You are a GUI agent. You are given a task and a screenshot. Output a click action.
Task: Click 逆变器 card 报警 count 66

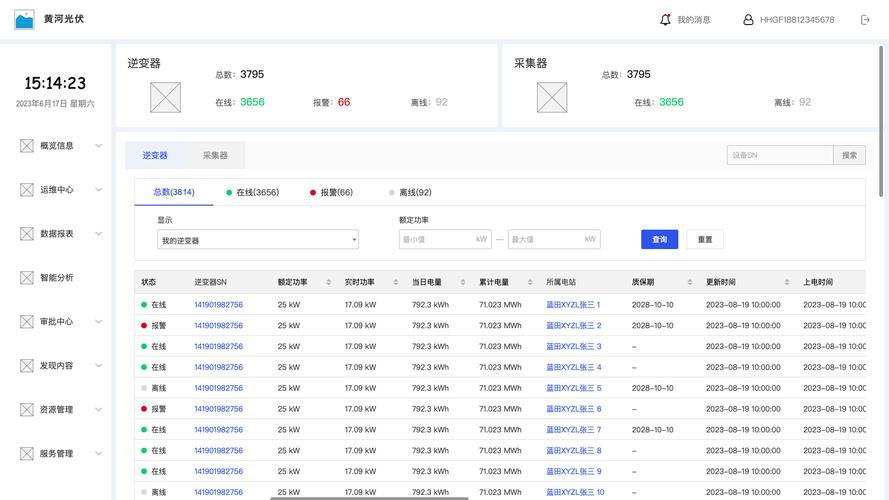click(x=344, y=102)
